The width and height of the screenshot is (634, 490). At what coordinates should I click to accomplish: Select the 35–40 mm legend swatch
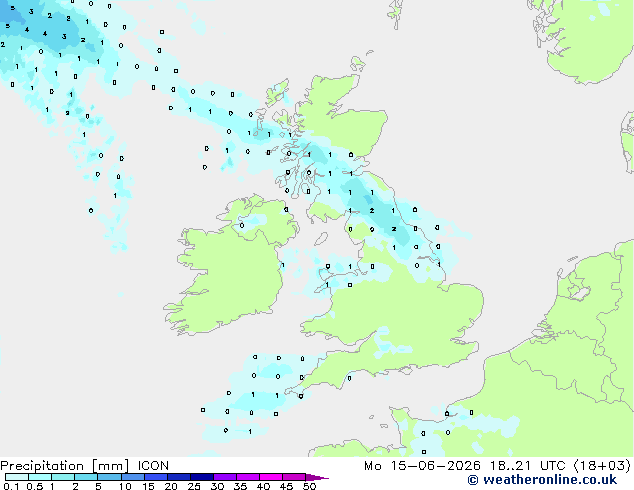(248, 477)
